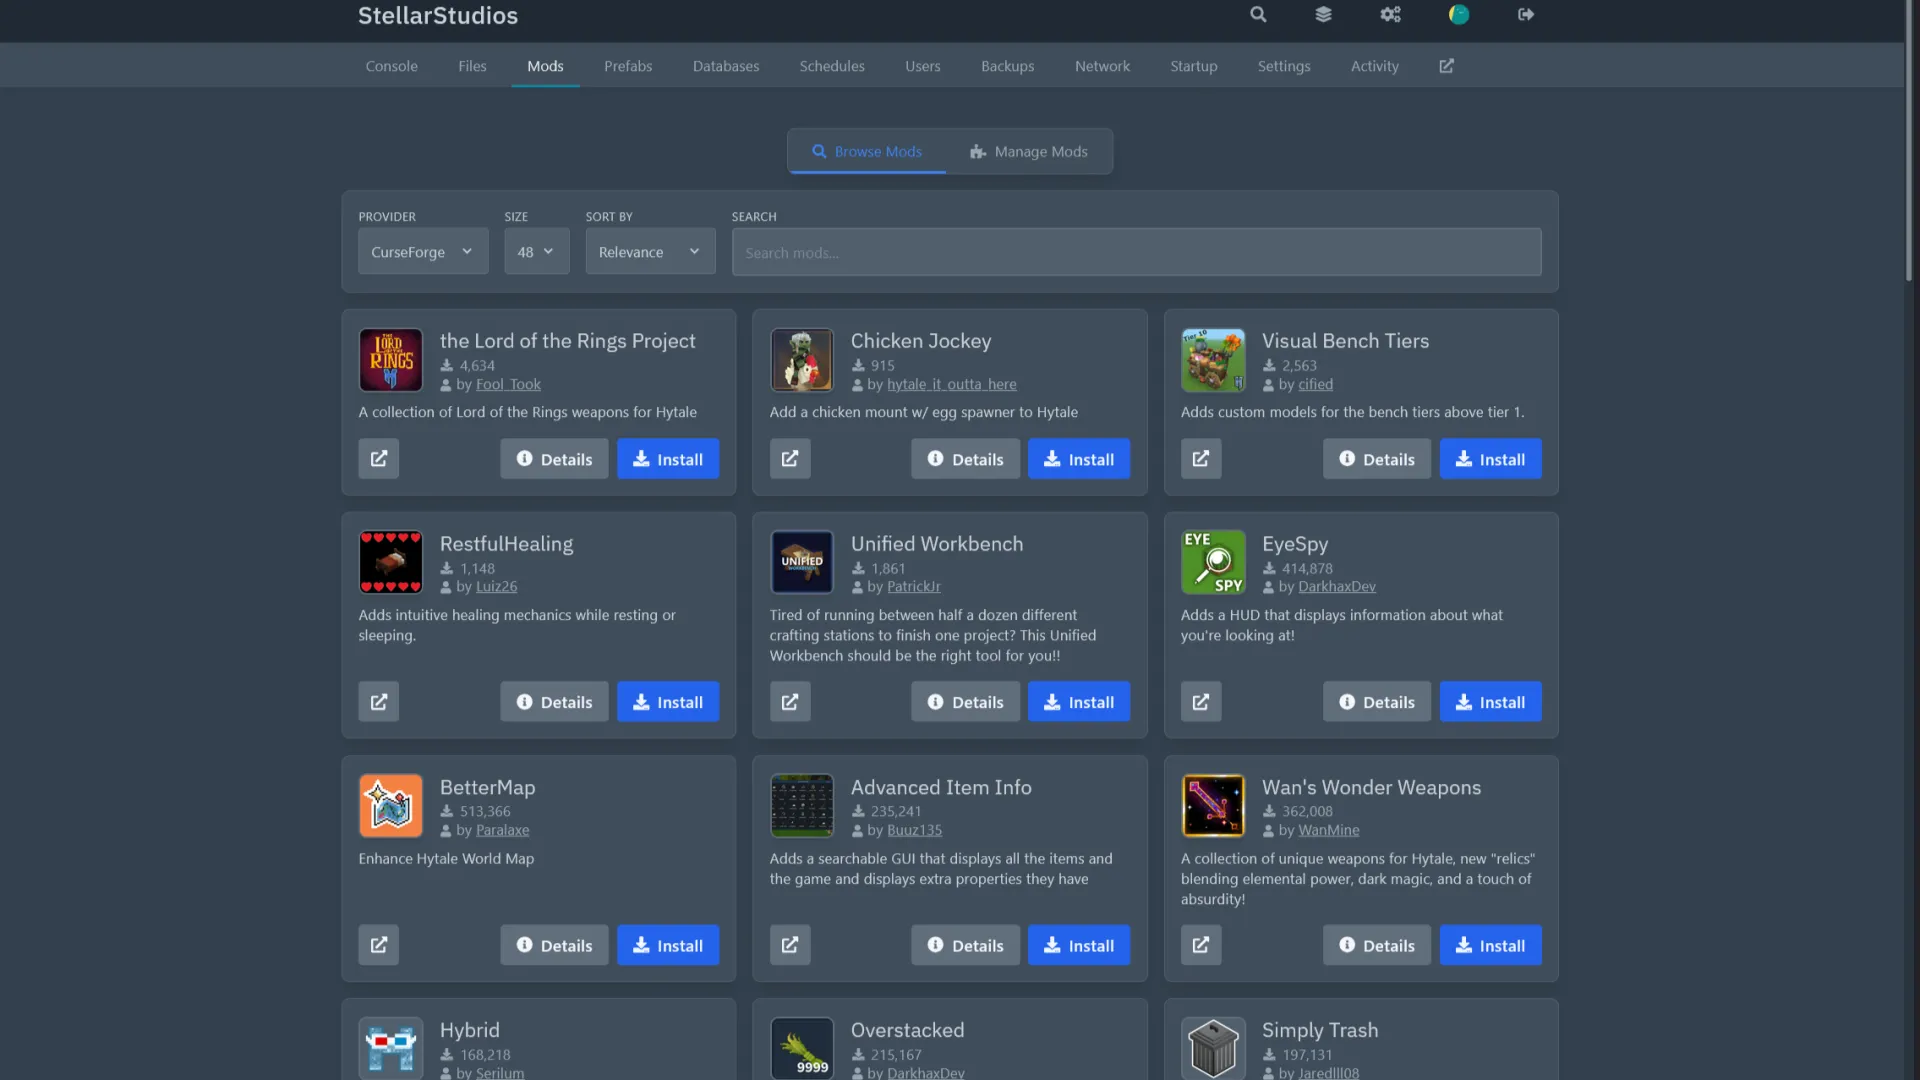Install the Unified Workbench mod
The width and height of the screenshot is (1920, 1080).
(x=1078, y=702)
